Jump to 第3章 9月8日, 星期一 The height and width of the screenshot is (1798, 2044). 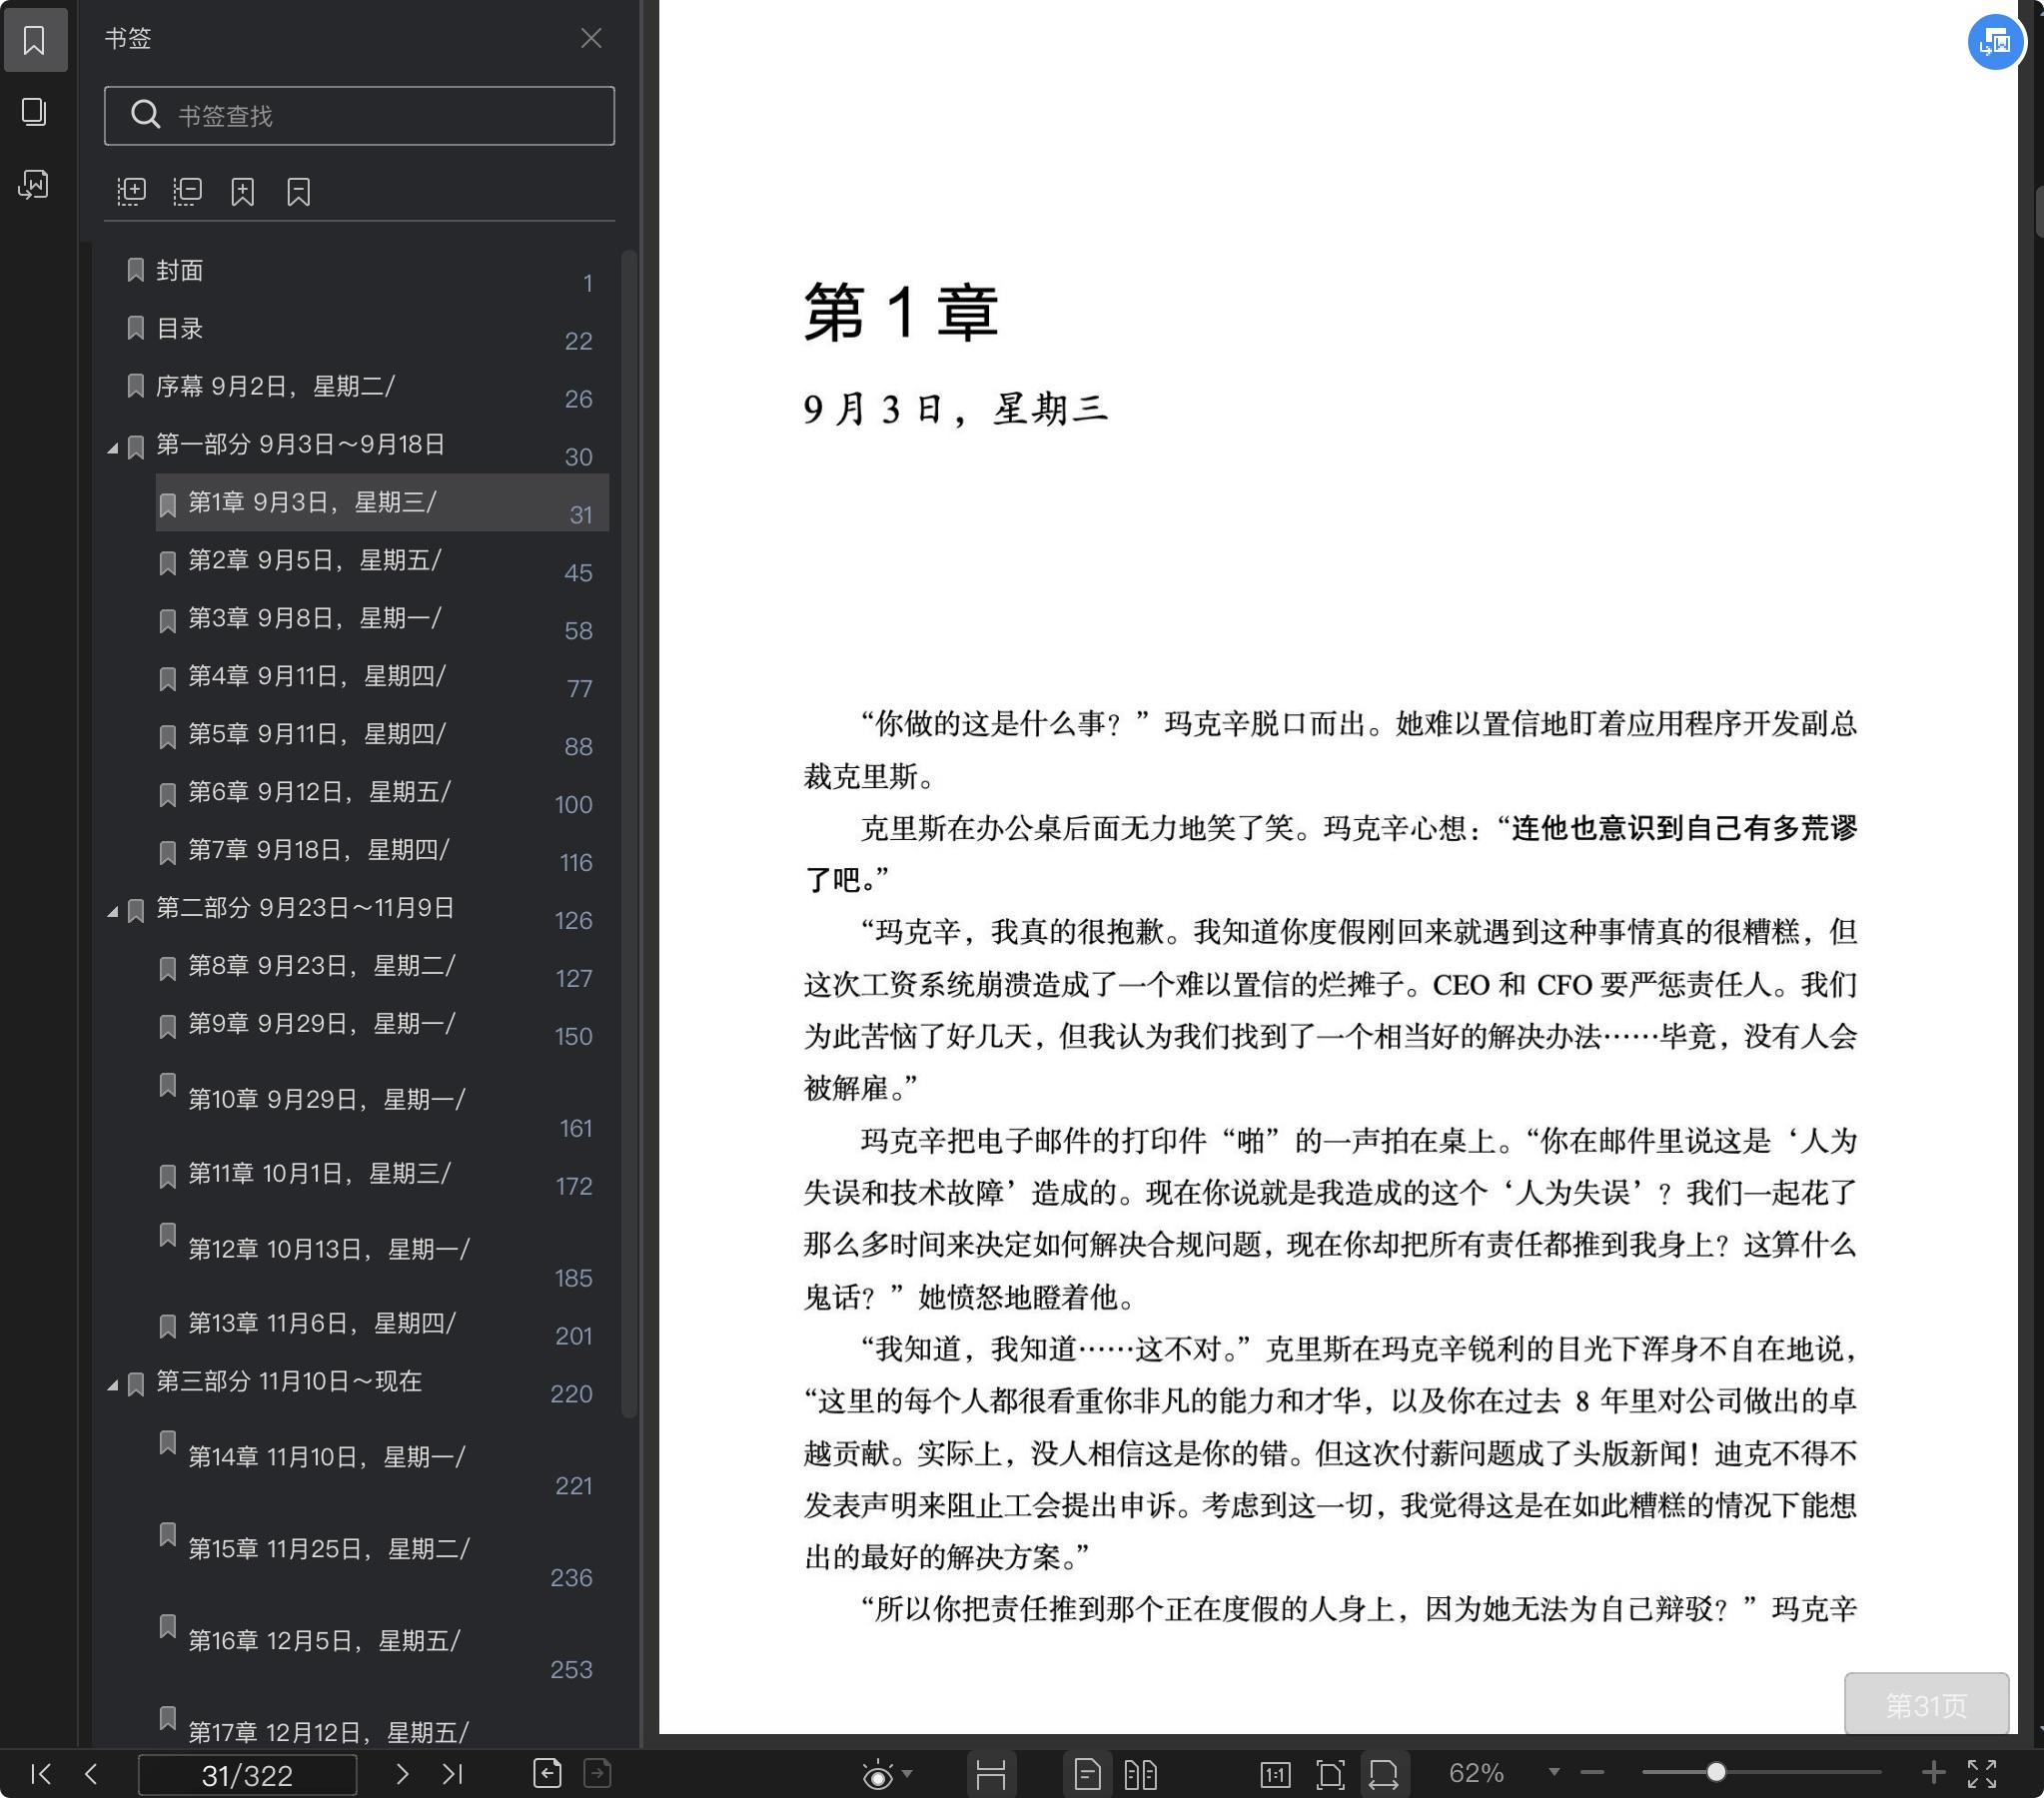[315, 618]
